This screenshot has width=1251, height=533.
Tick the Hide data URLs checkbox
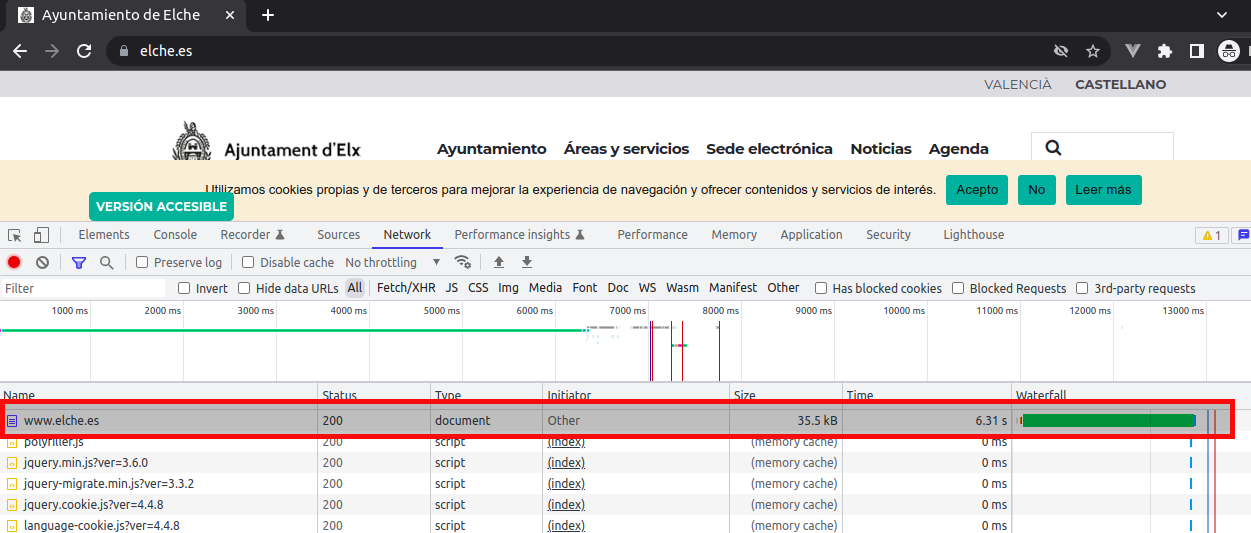244,288
